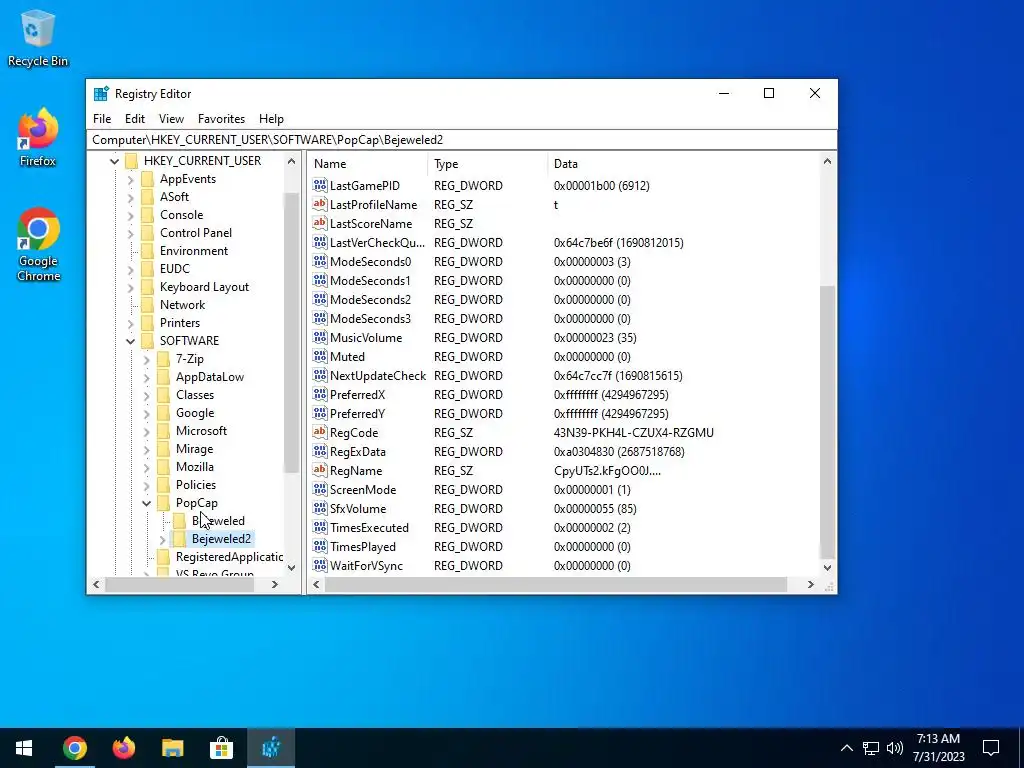The height and width of the screenshot is (768, 1024).
Task: Open the Windows Start menu
Action: click(24, 748)
